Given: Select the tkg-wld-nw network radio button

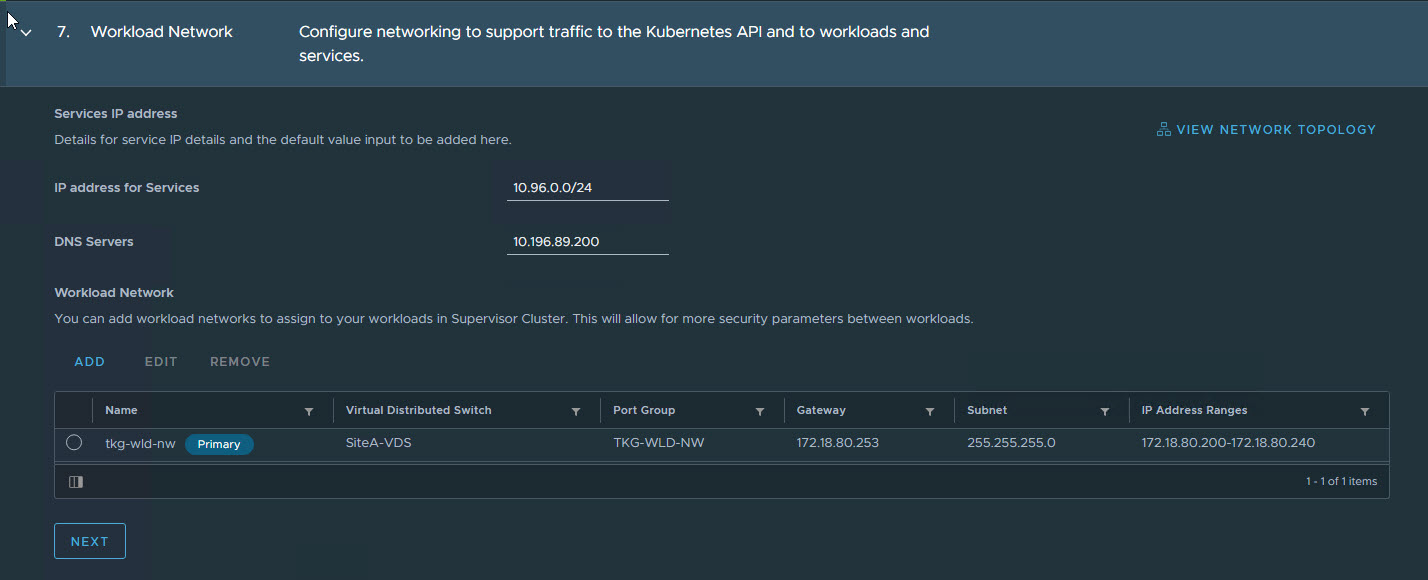Looking at the screenshot, I should coord(74,443).
